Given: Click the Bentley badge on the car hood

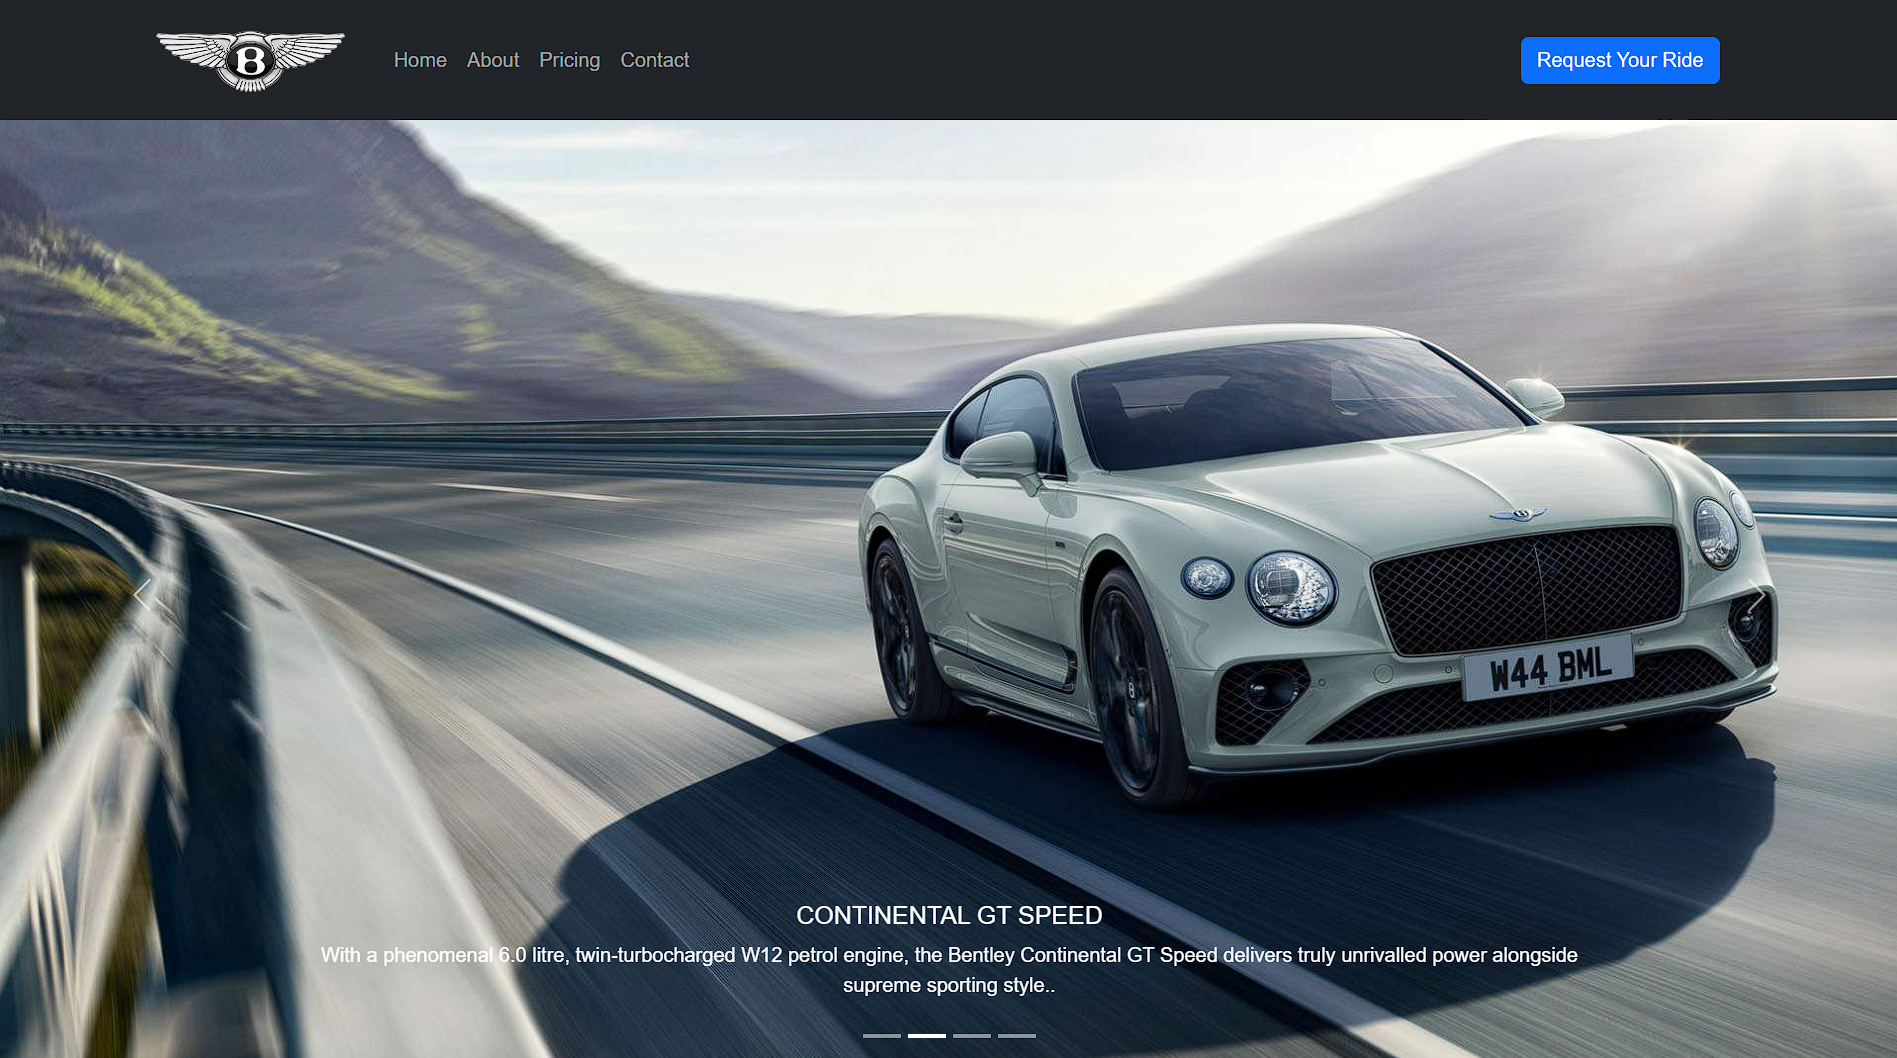Looking at the screenshot, I should coord(1517,514).
